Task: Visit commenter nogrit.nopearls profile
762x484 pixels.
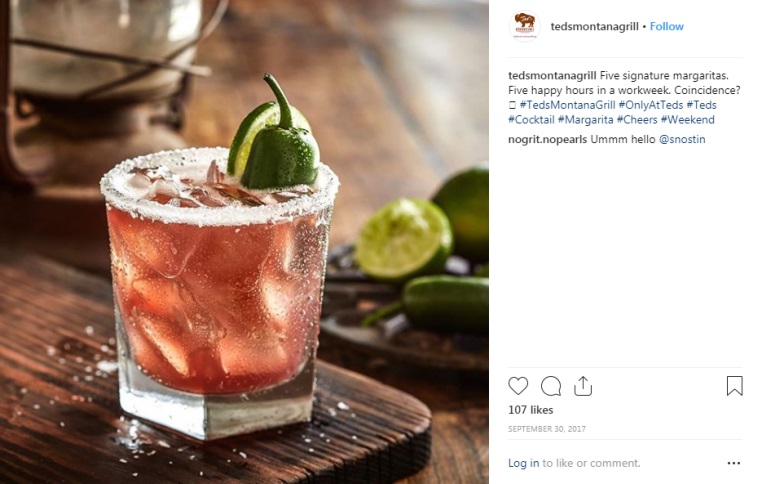Action: 548,139
